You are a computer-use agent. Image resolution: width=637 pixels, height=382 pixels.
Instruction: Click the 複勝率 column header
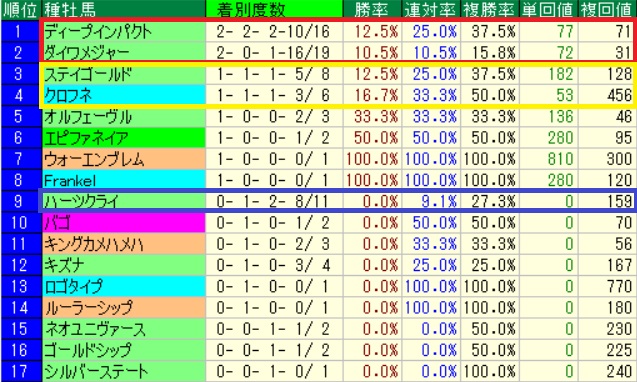(x=490, y=10)
